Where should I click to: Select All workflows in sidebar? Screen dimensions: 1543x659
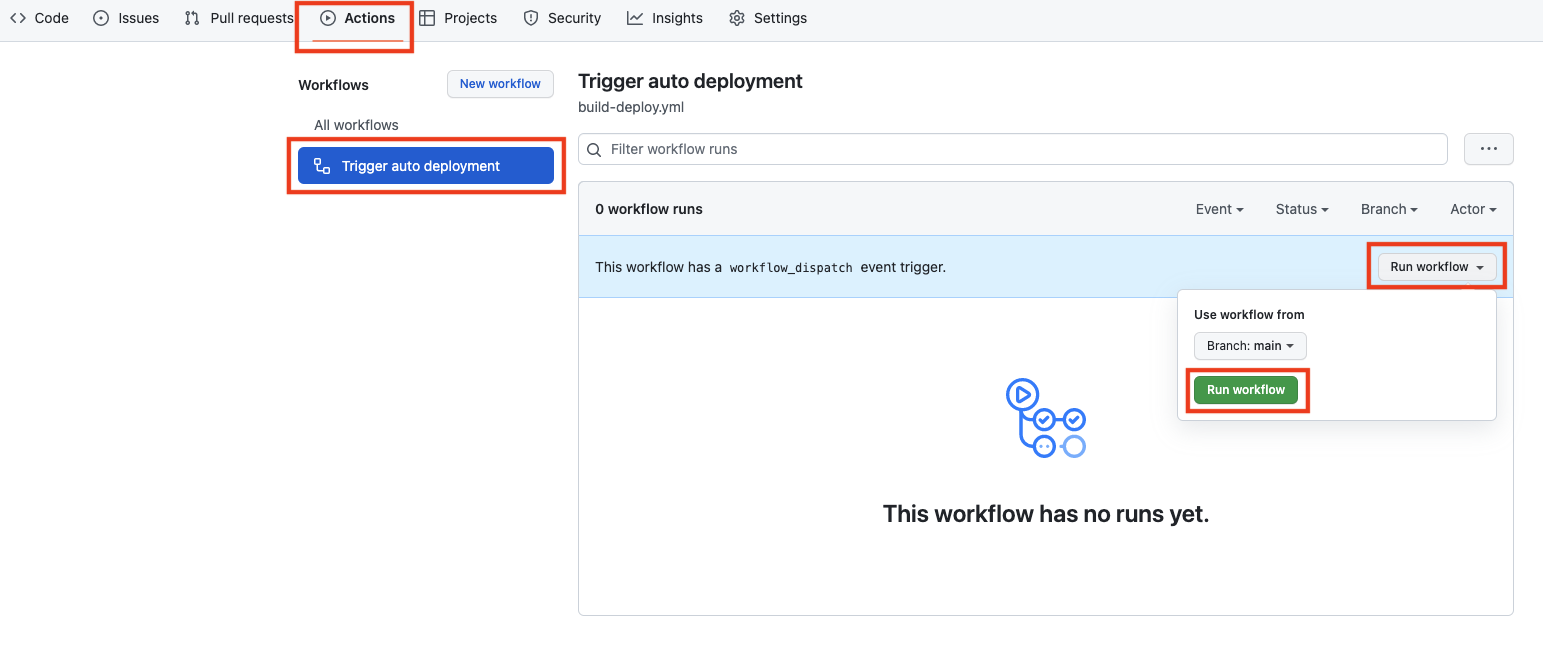[357, 125]
